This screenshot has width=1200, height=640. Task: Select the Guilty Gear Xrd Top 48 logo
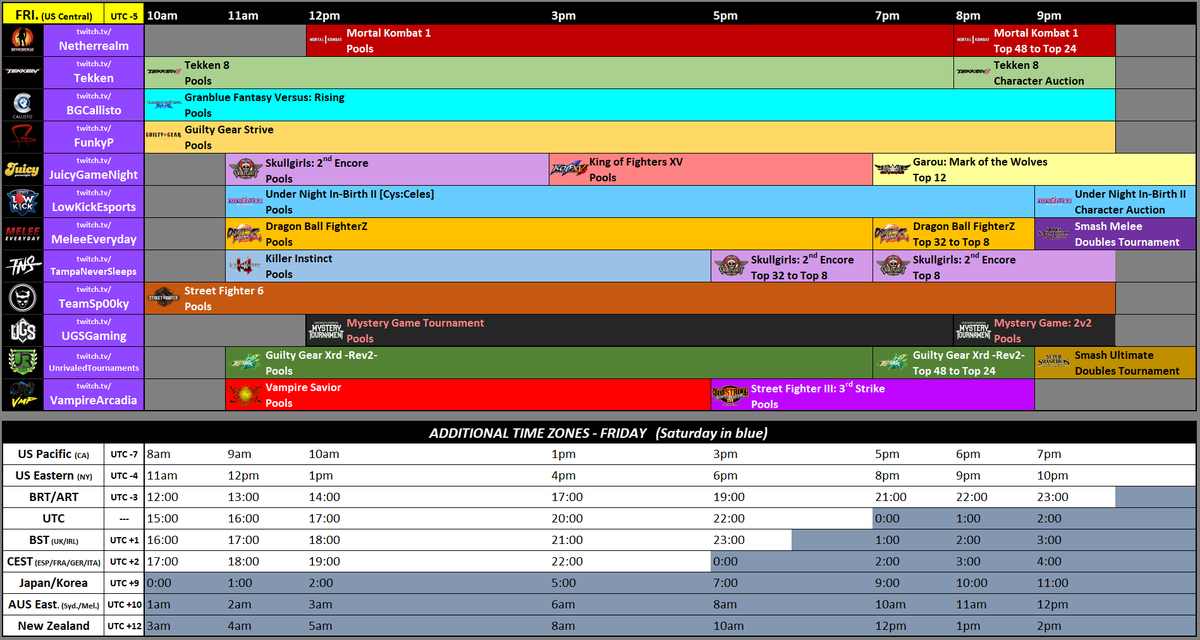pyautogui.click(x=892, y=362)
